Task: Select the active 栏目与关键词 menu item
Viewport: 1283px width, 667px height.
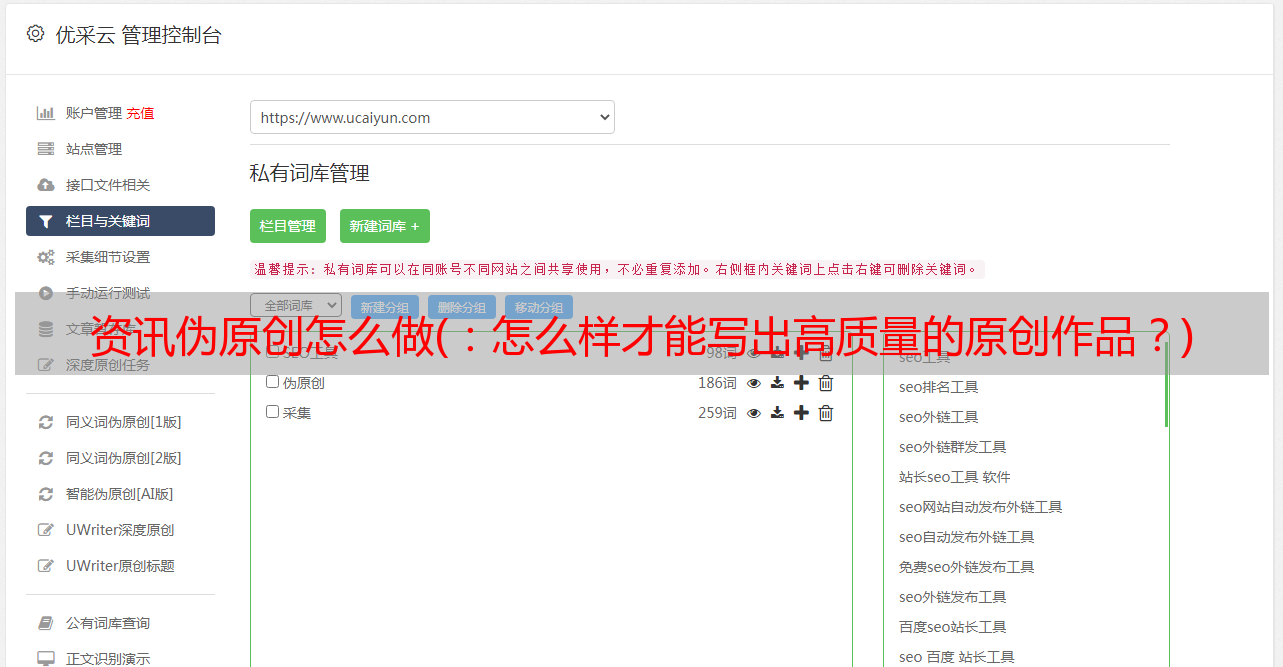Action: (120, 221)
